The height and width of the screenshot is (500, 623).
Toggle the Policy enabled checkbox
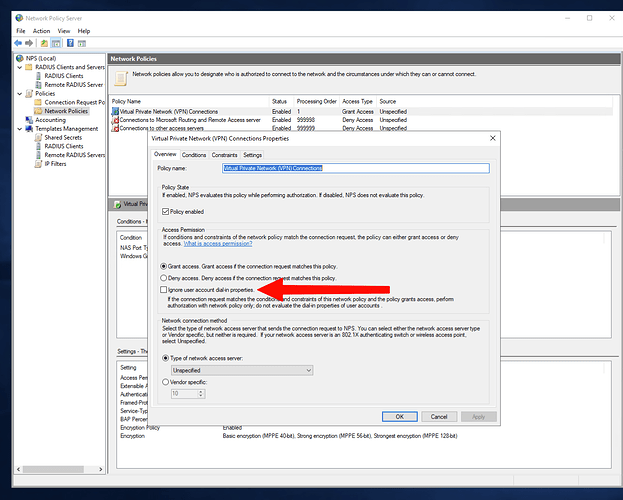[165, 211]
